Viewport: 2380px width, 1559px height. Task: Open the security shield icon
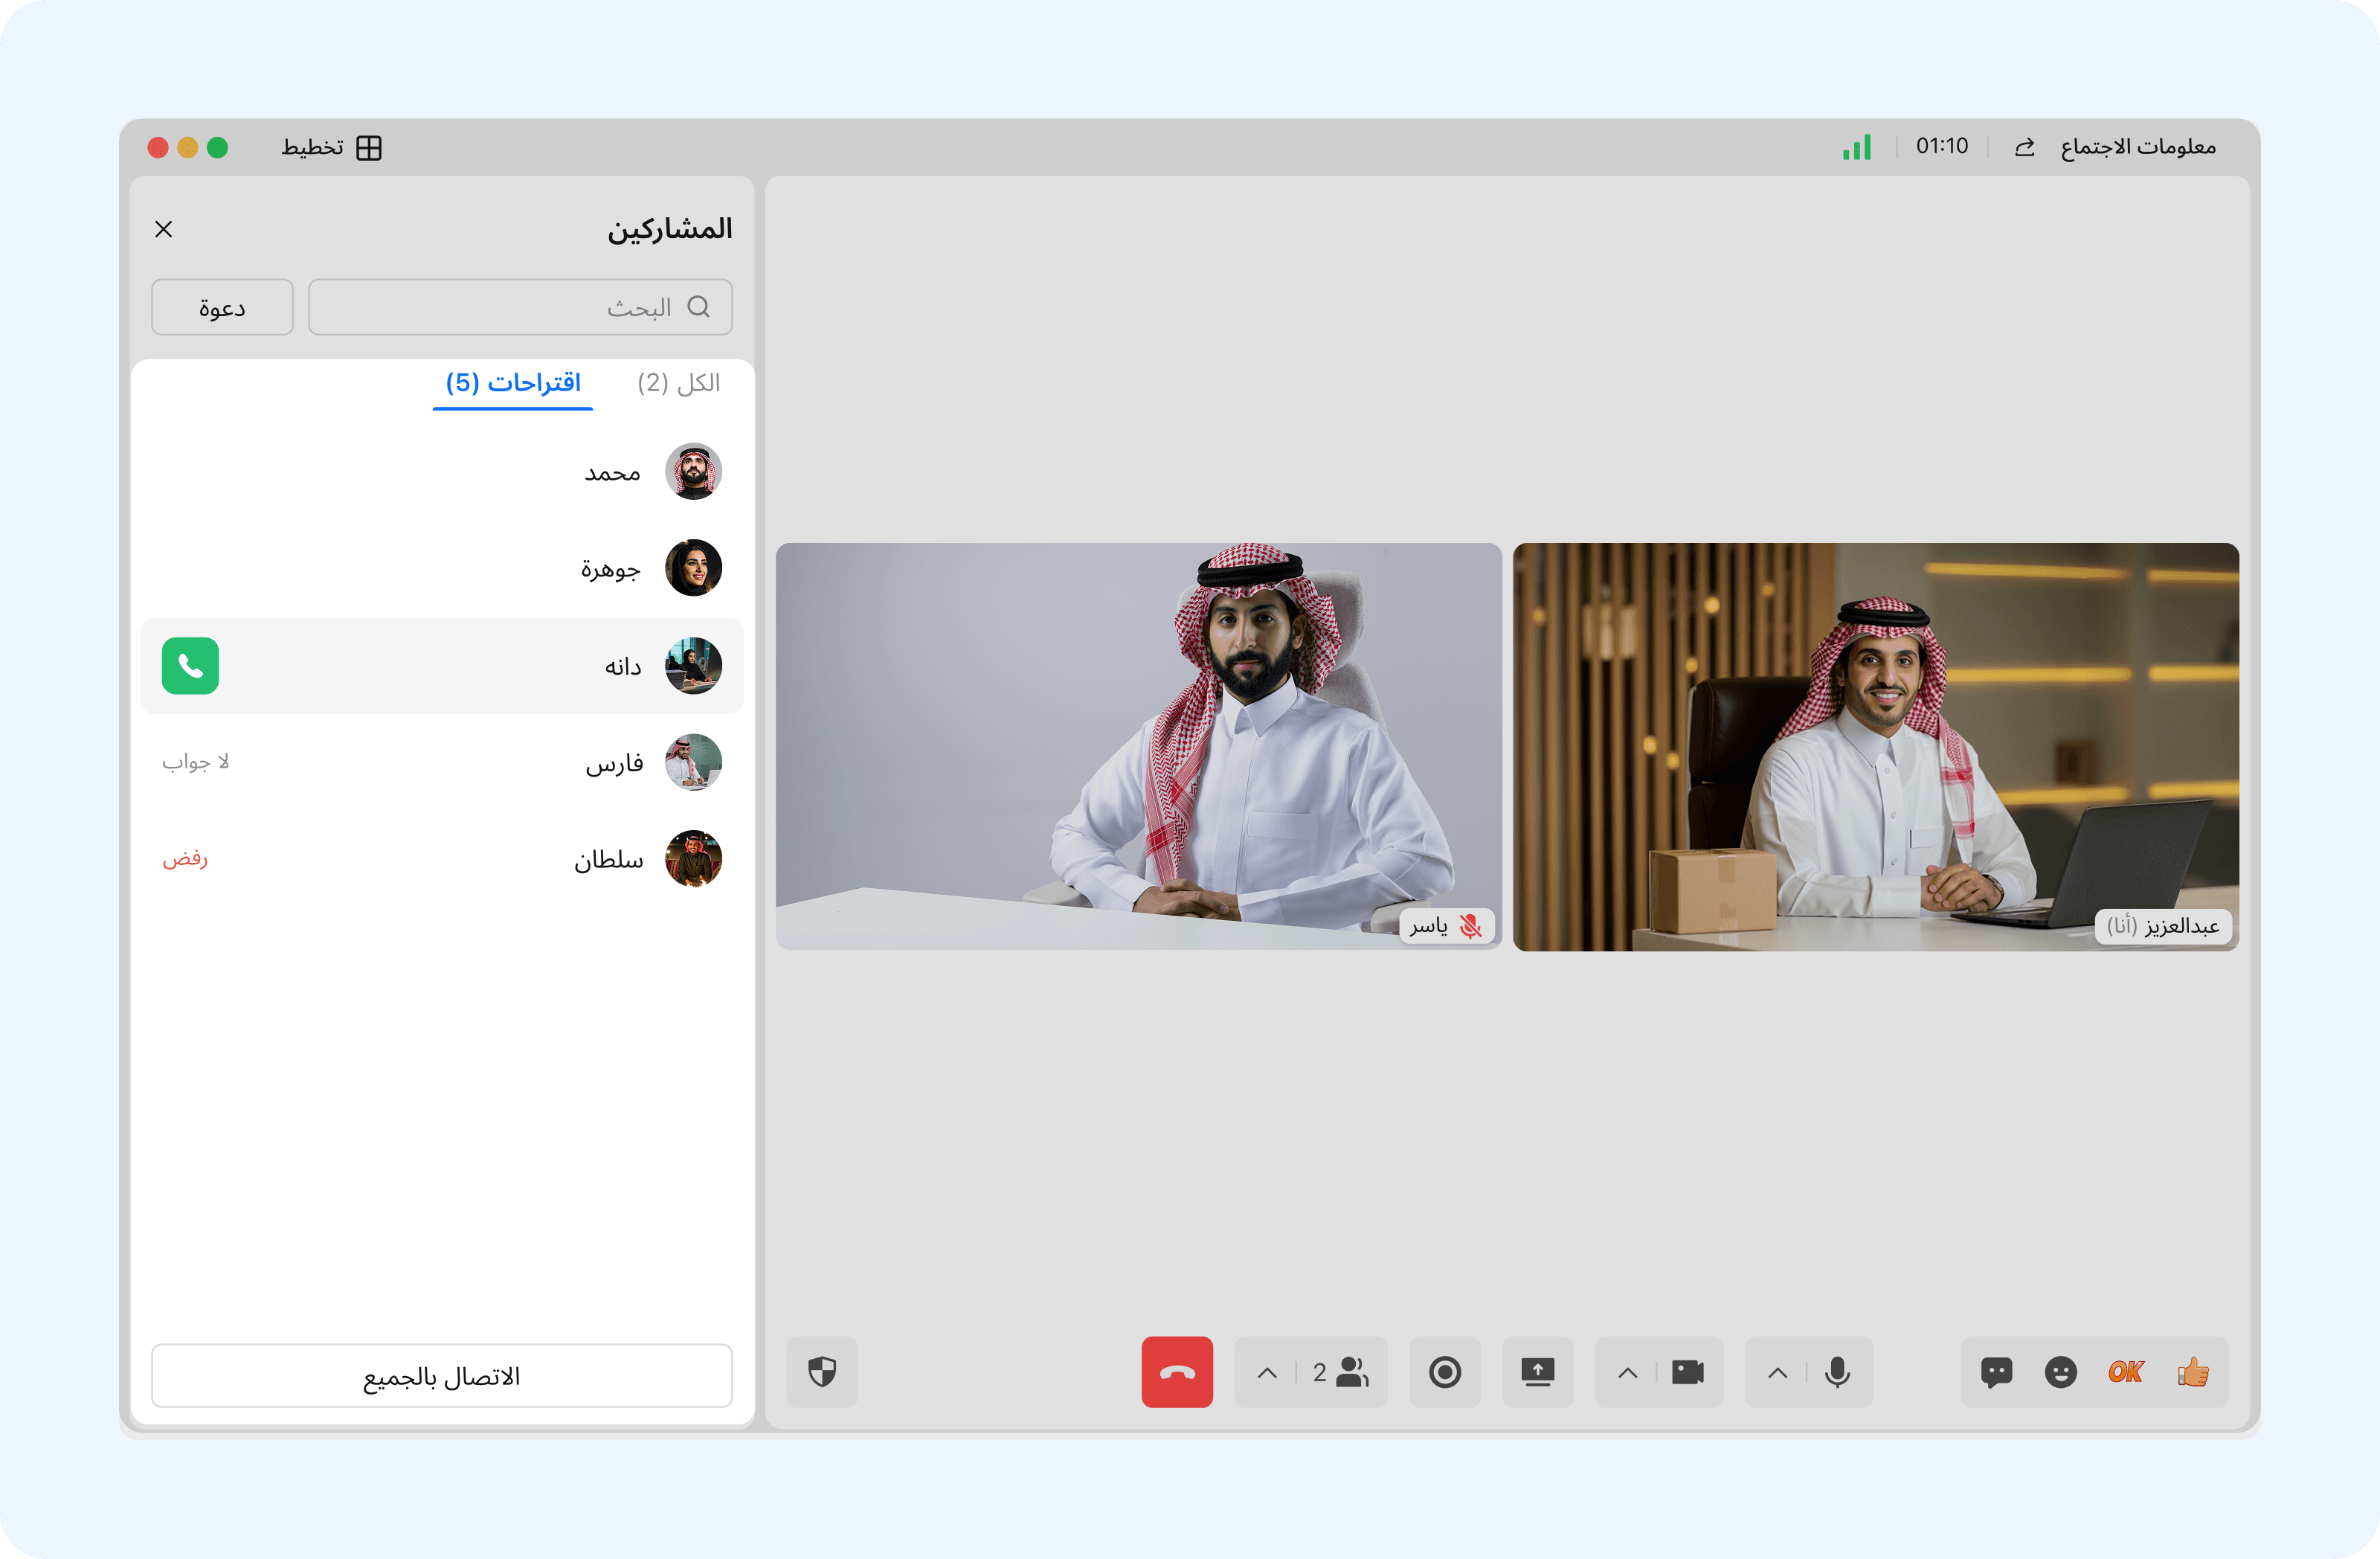coord(822,1372)
